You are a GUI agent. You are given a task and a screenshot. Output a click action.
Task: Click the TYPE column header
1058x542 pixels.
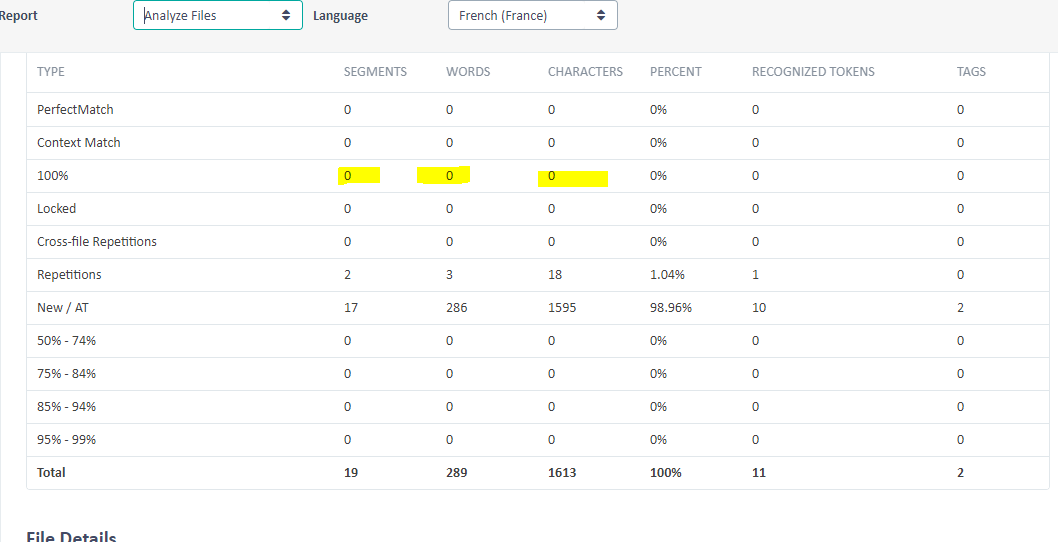pos(51,72)
